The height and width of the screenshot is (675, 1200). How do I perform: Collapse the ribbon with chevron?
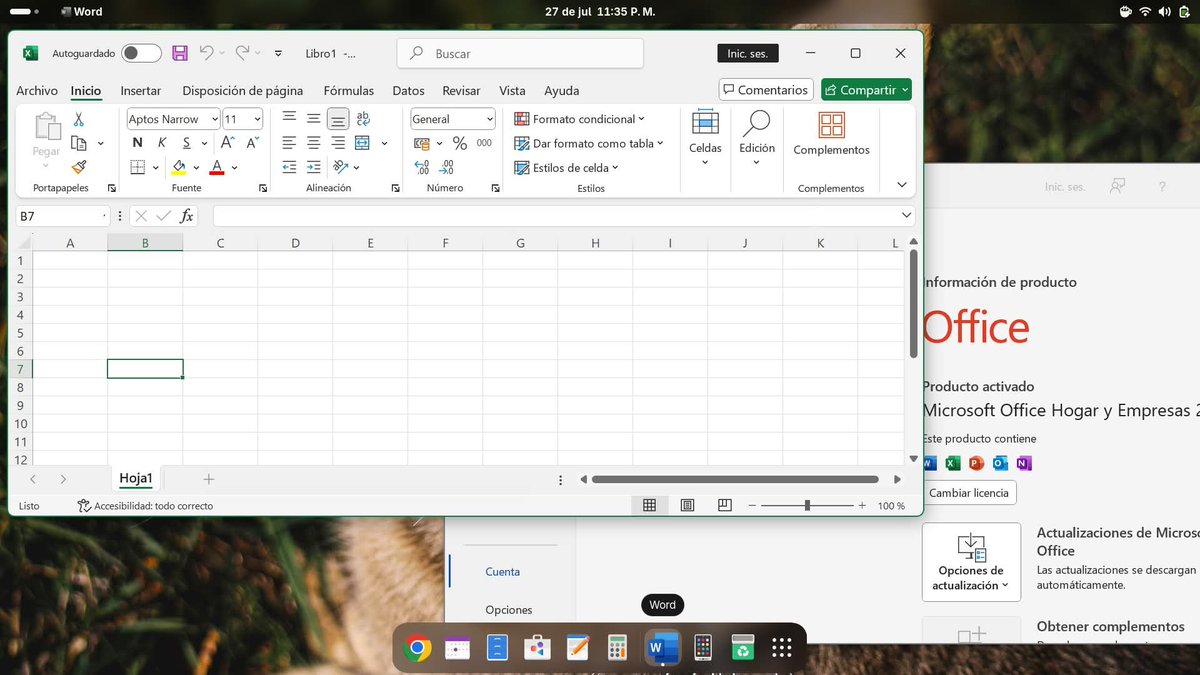point(902,185)
